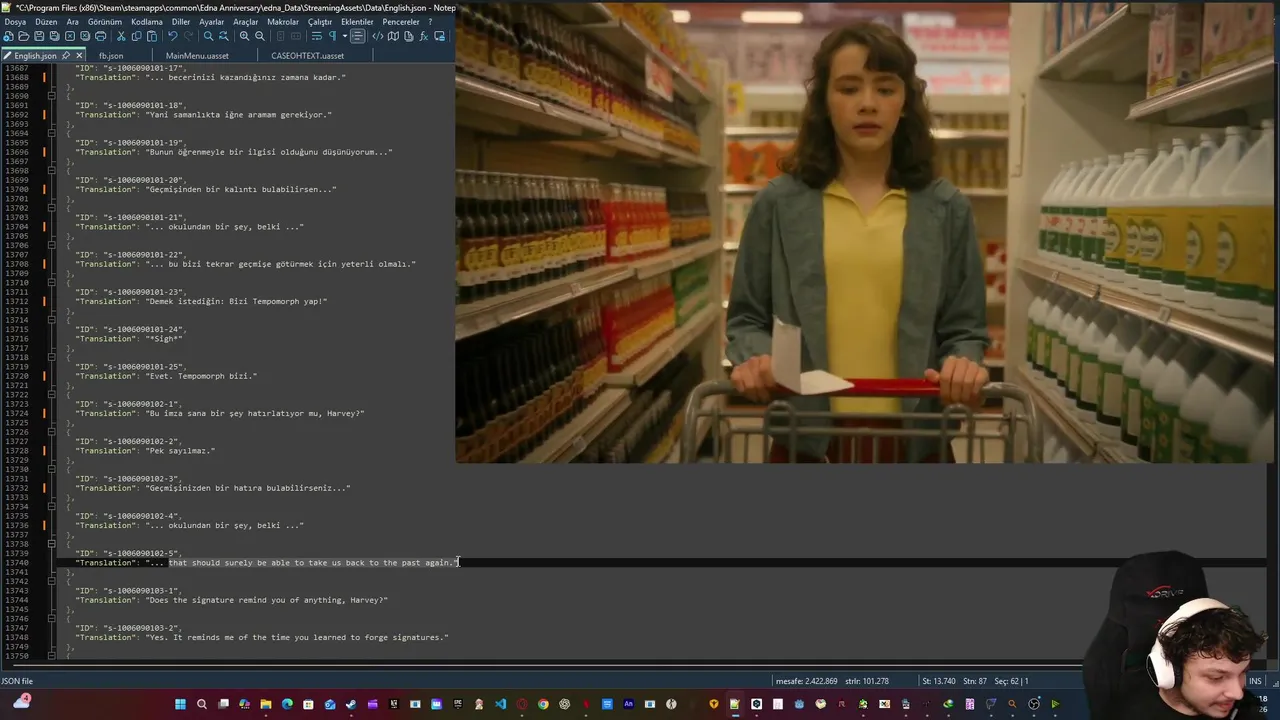Image resolution: width=1280 pixels, height=720 pixels.
Task: Zoom in using the plus magnifier icon
Action: click(244, 36)
